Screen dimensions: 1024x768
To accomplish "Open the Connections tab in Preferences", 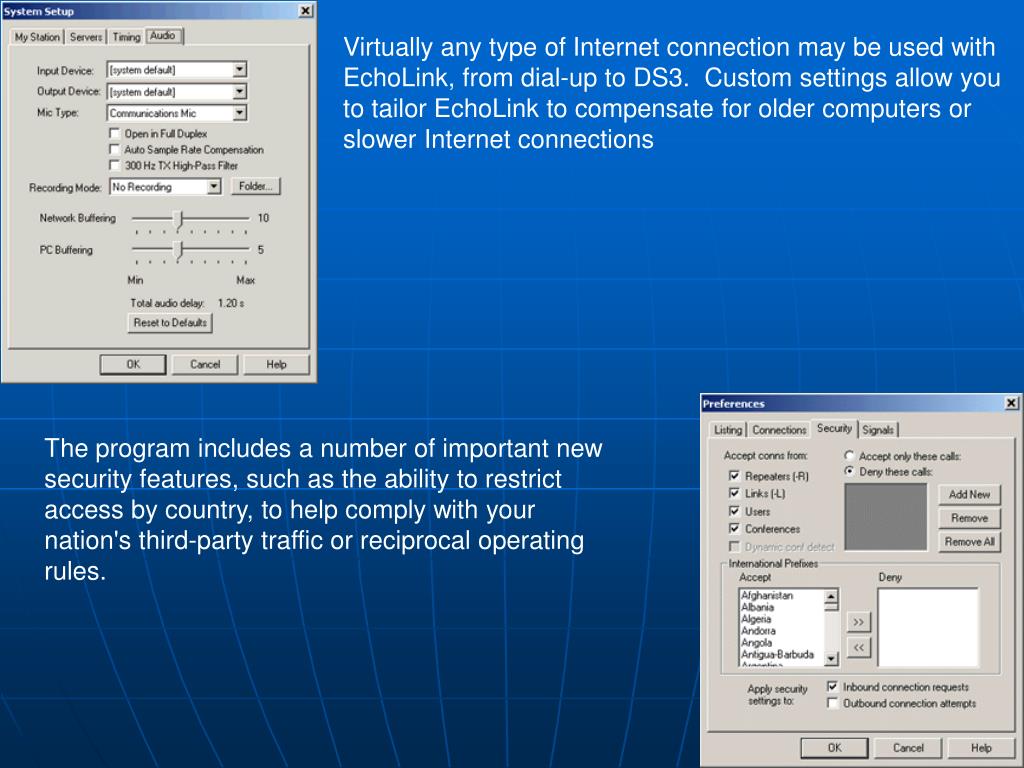I will coord(779,430).
